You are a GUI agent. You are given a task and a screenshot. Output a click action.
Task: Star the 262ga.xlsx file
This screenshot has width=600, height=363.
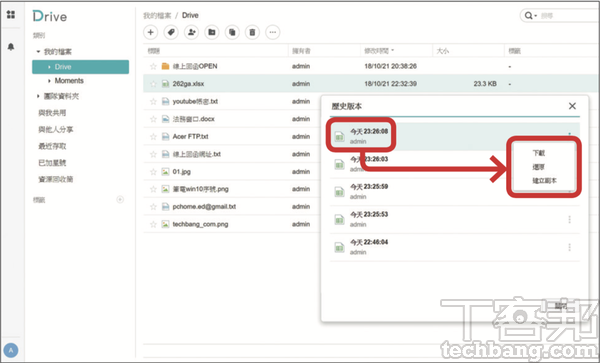click(x=153, y=84)
